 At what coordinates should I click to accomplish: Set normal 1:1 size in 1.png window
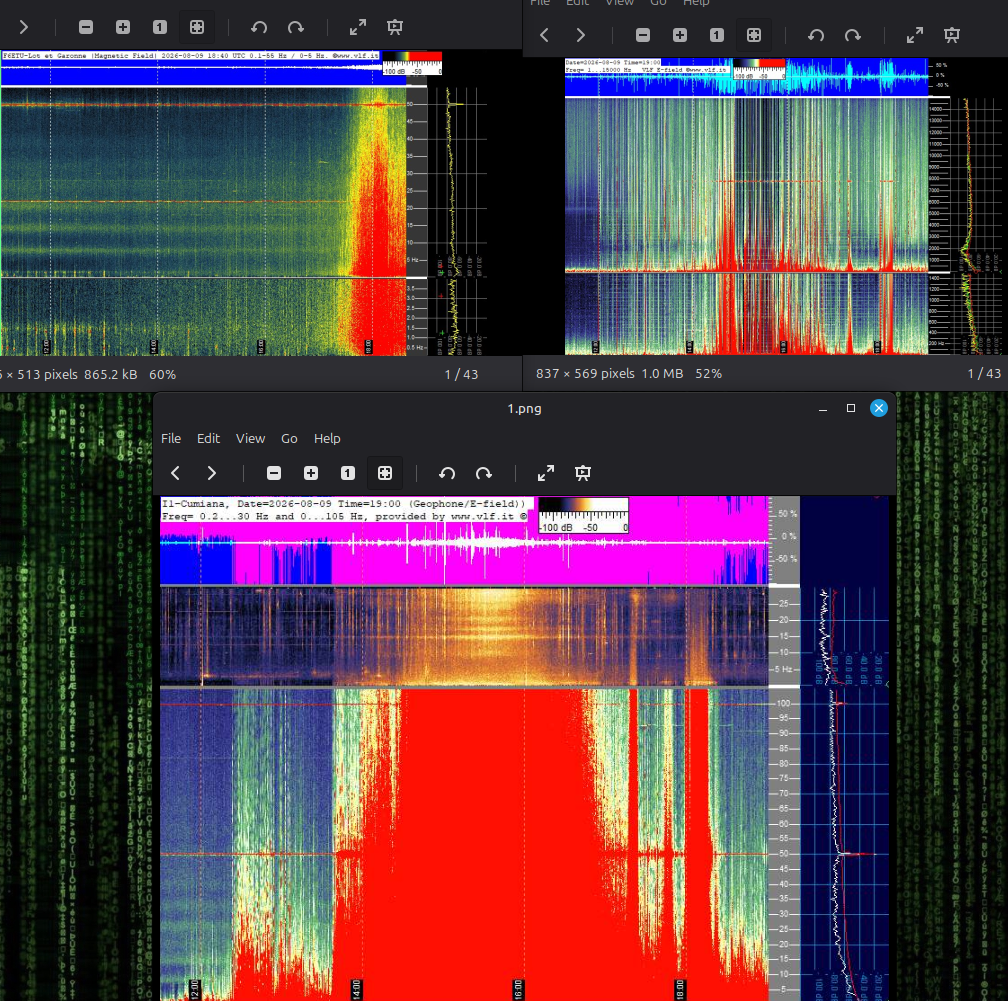point(348,473)
